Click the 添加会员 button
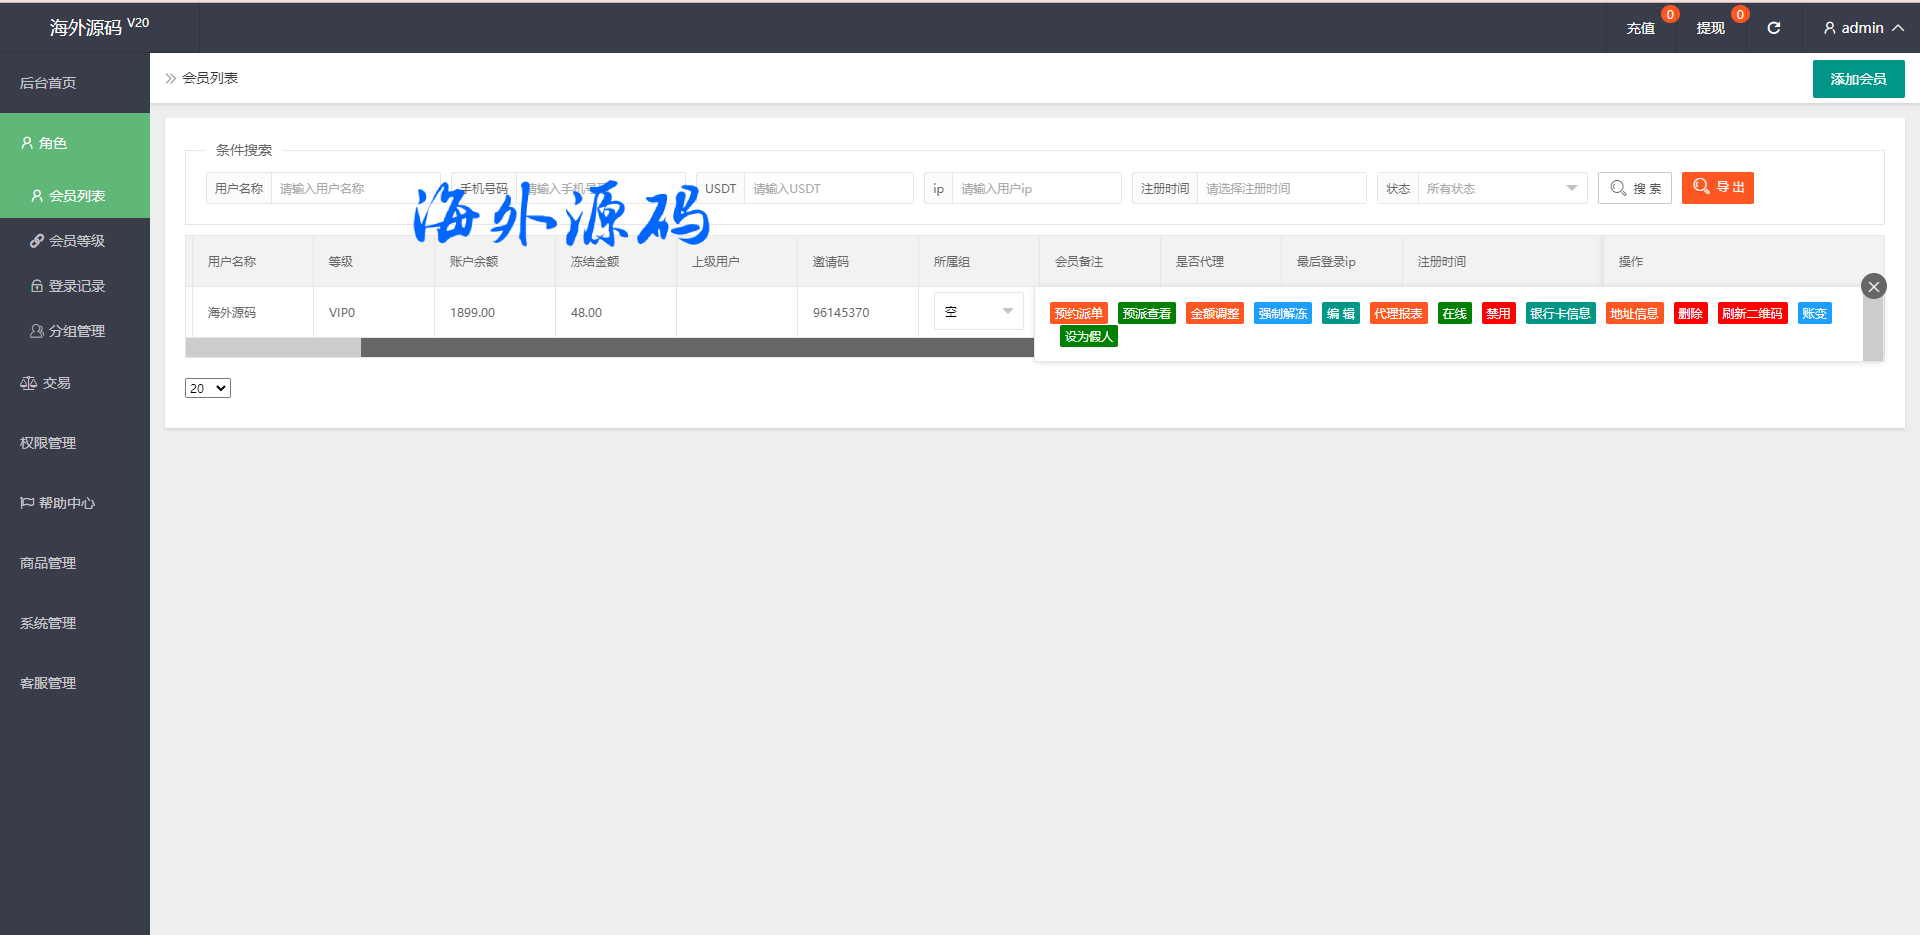Screen dimensions: 1920x935 1858,79
